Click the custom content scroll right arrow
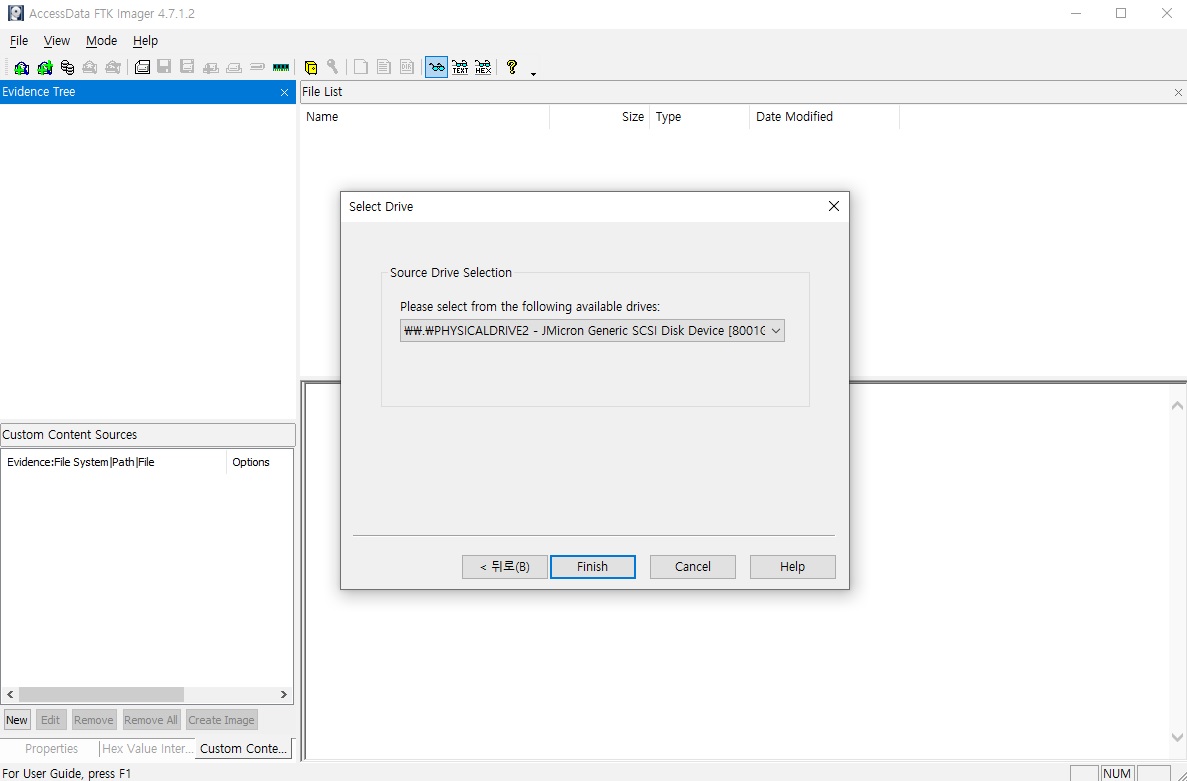This screenshot has height=781, width=1187. point(284,694)
